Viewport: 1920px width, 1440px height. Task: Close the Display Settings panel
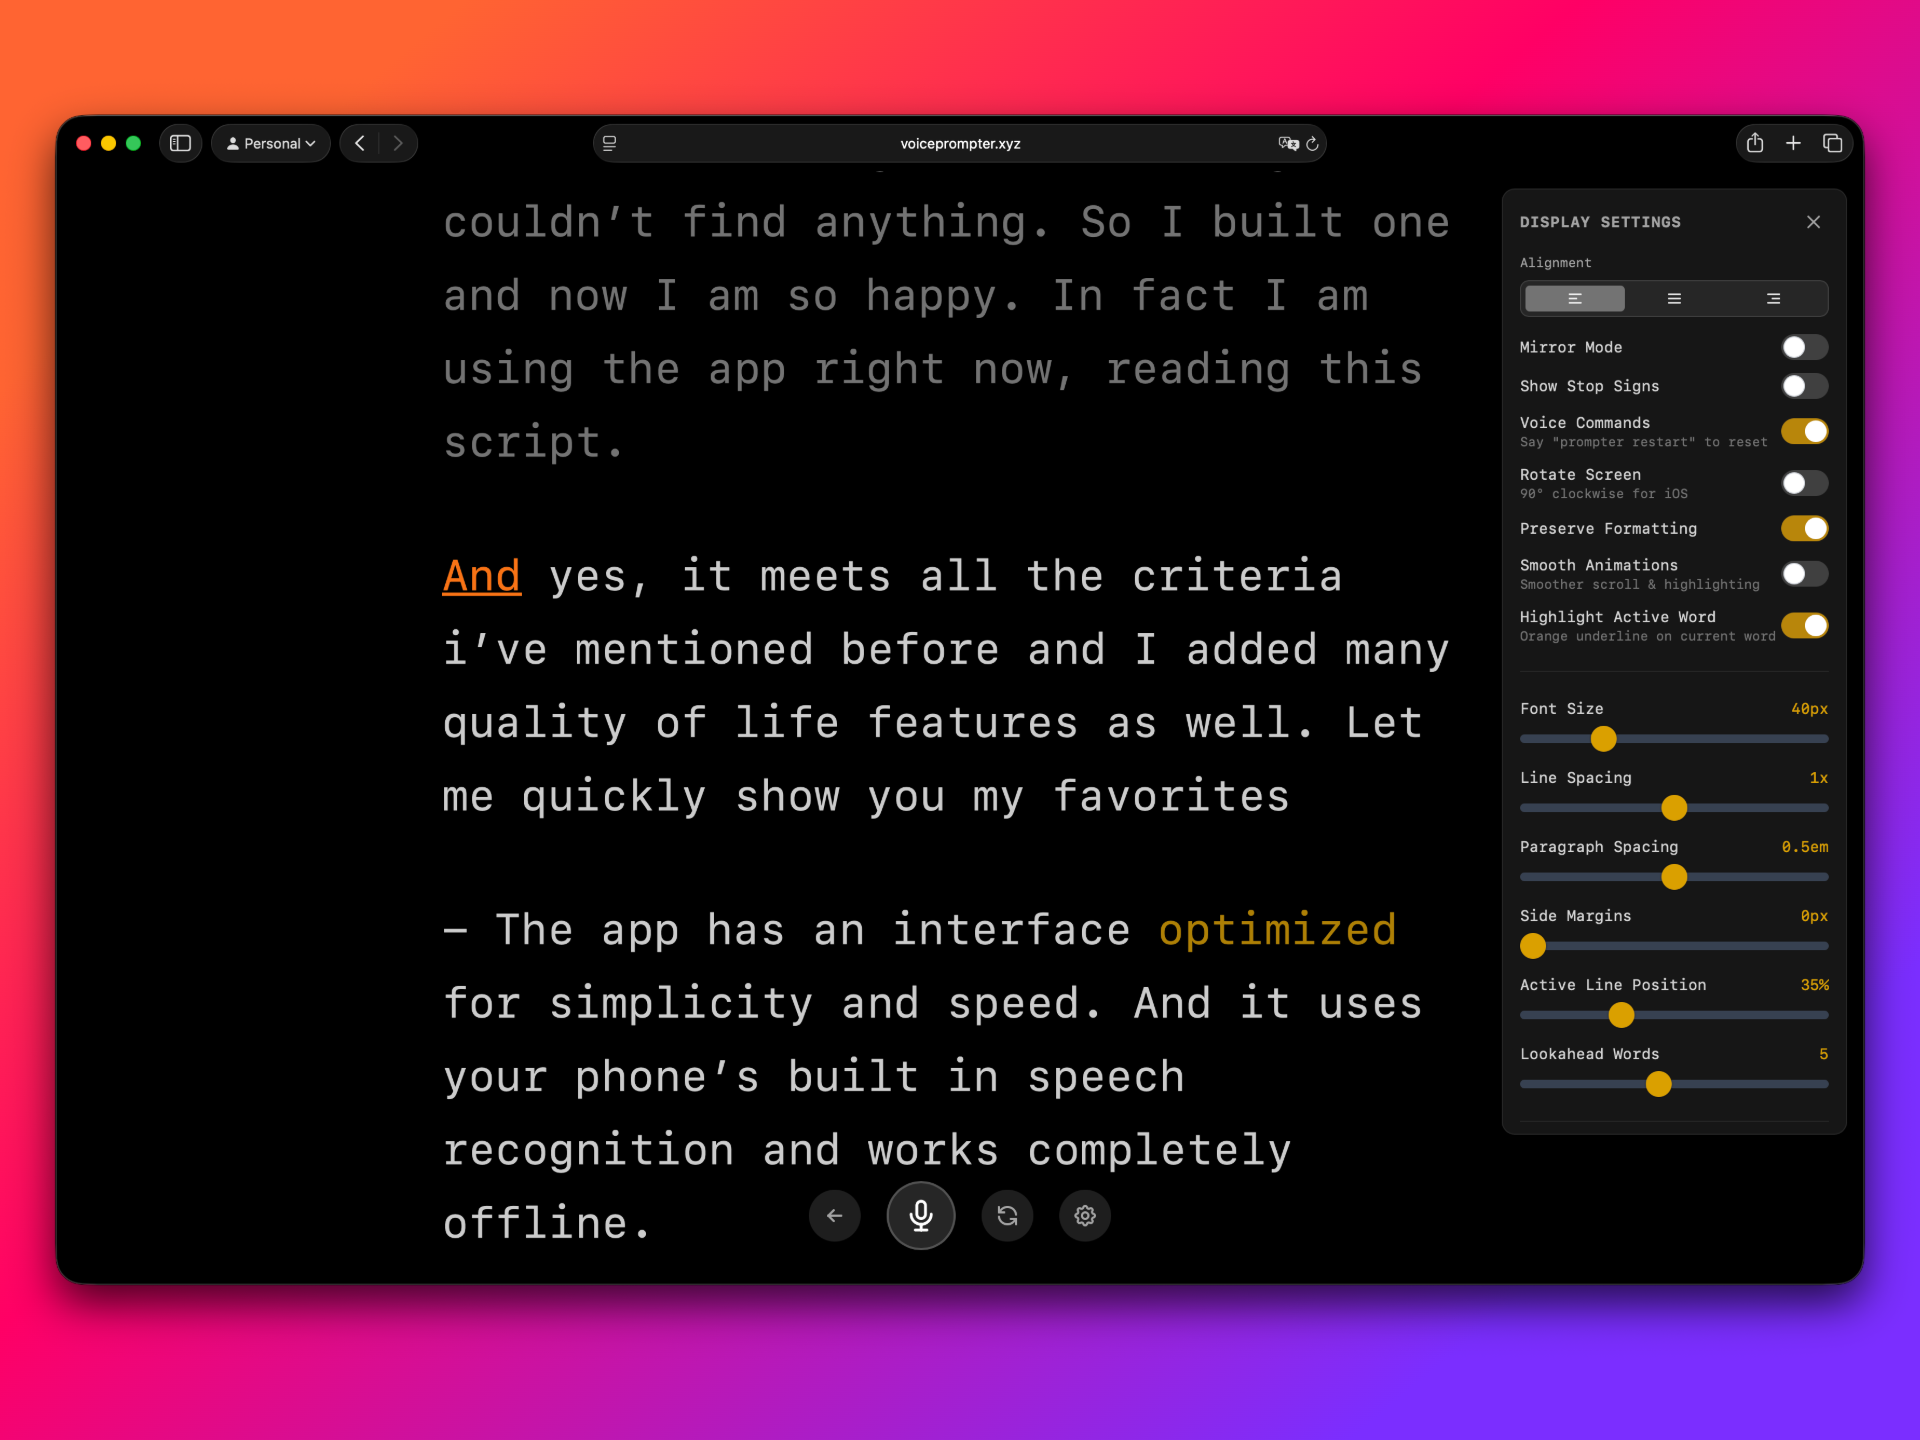click(1814, 221)
